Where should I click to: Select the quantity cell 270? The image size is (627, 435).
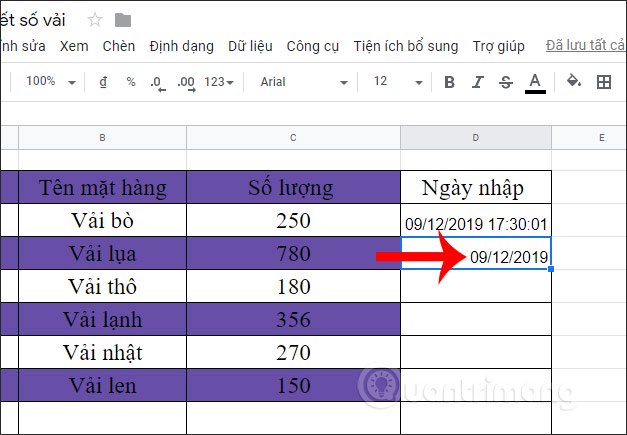pyautogui.click(x=293, y=352)
